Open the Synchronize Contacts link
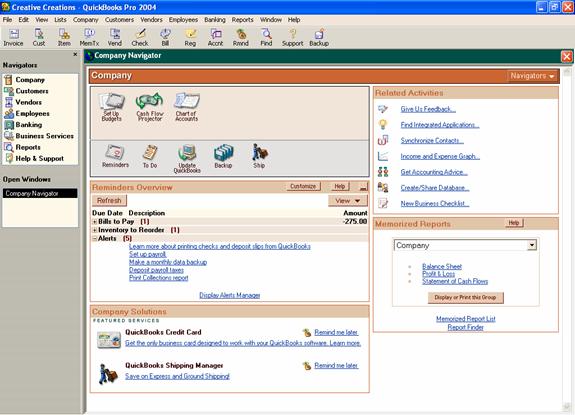 (x=432, y=140)
